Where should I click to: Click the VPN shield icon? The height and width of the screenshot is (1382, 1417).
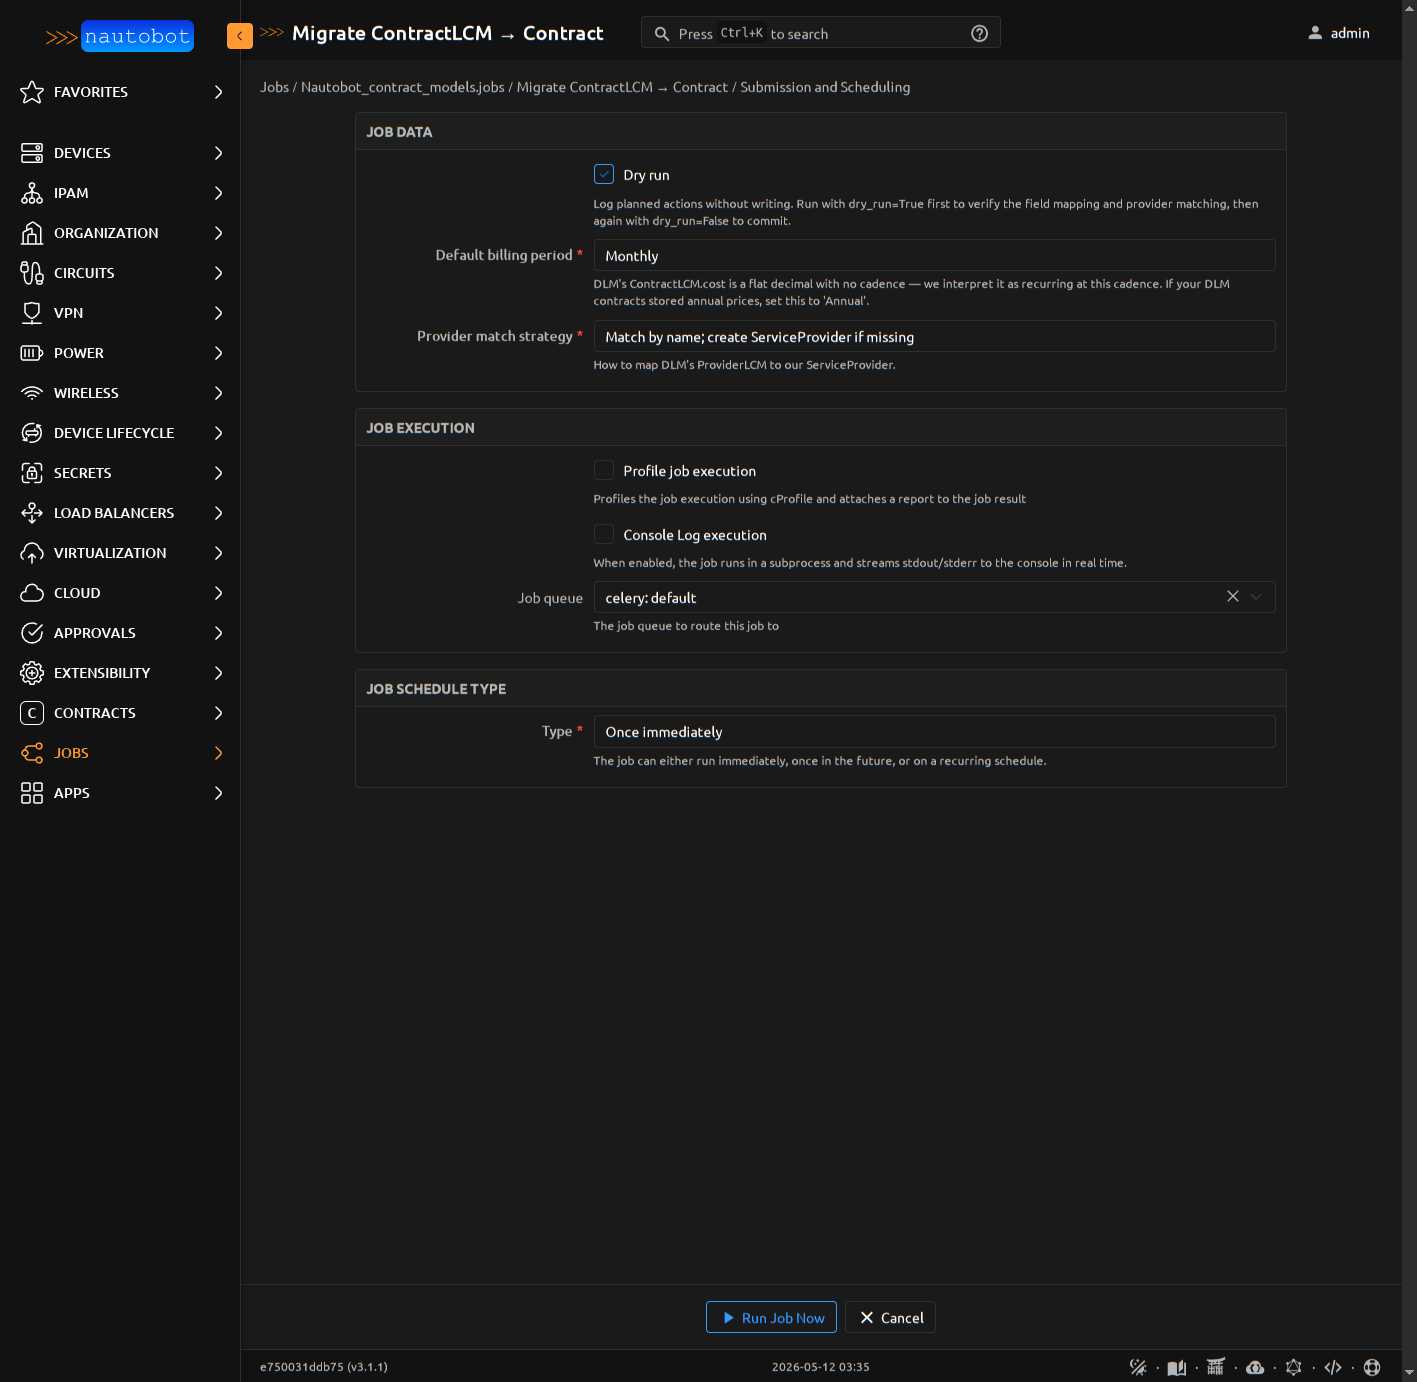32,313
